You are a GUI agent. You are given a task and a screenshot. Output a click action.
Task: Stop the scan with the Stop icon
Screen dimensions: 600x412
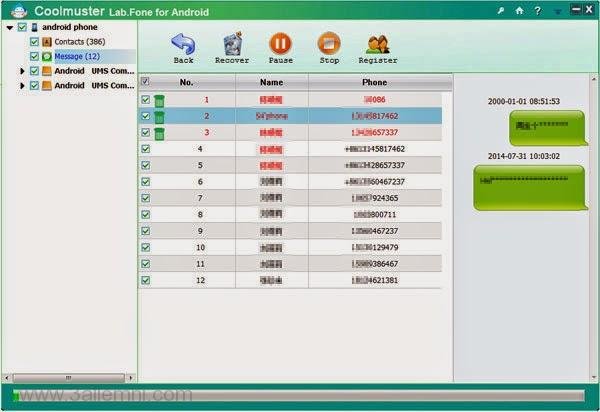coord(329,44)
